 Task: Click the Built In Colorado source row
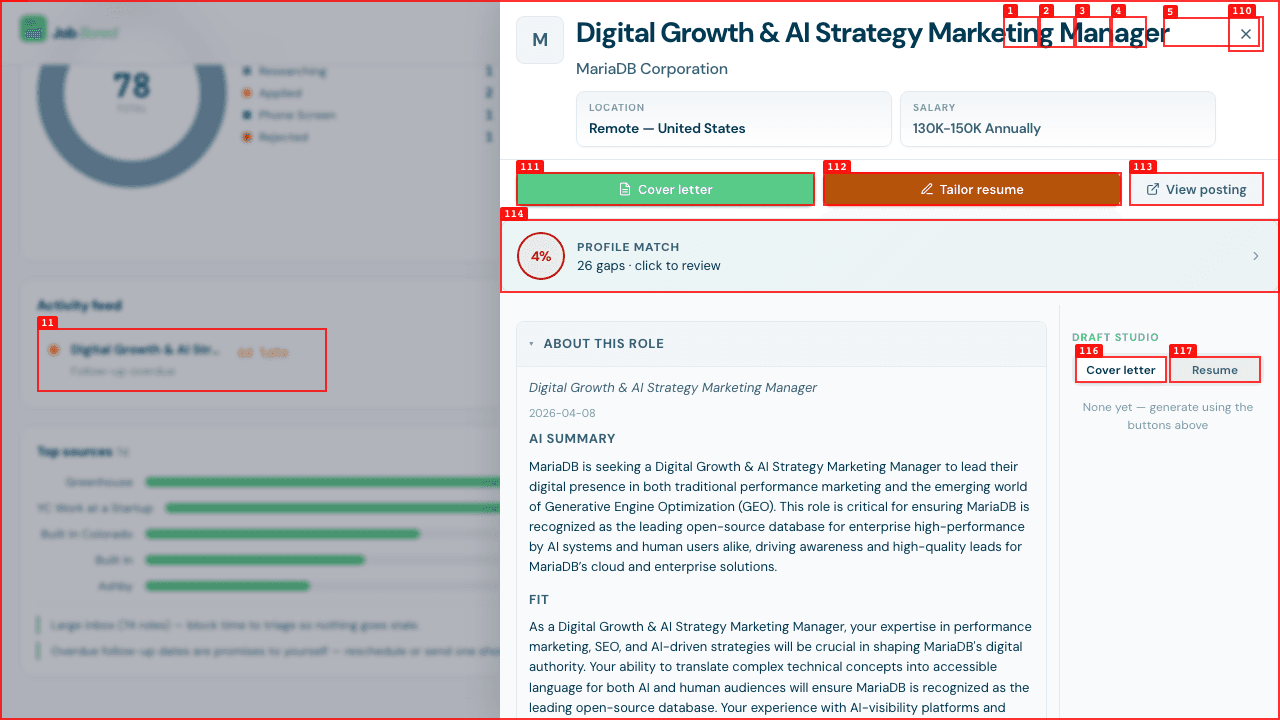268,534
